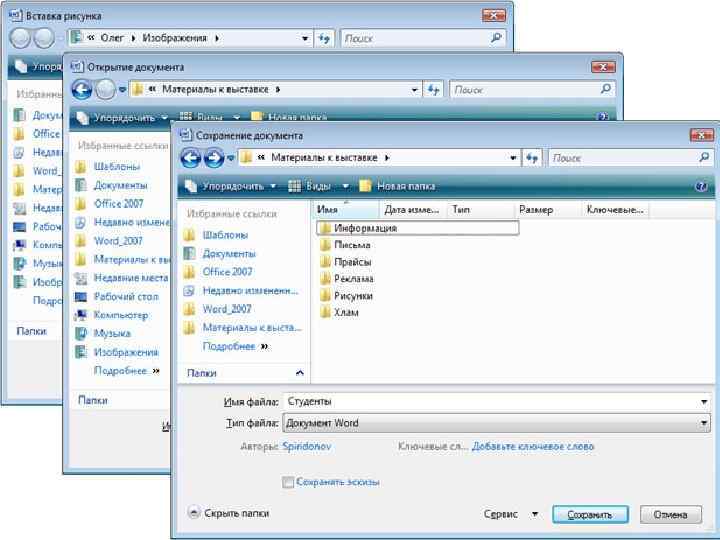The width and height of the screenshot is (720, 540).
Task: Click help icon in Save document toolbar
Action: tap(701, 186)
